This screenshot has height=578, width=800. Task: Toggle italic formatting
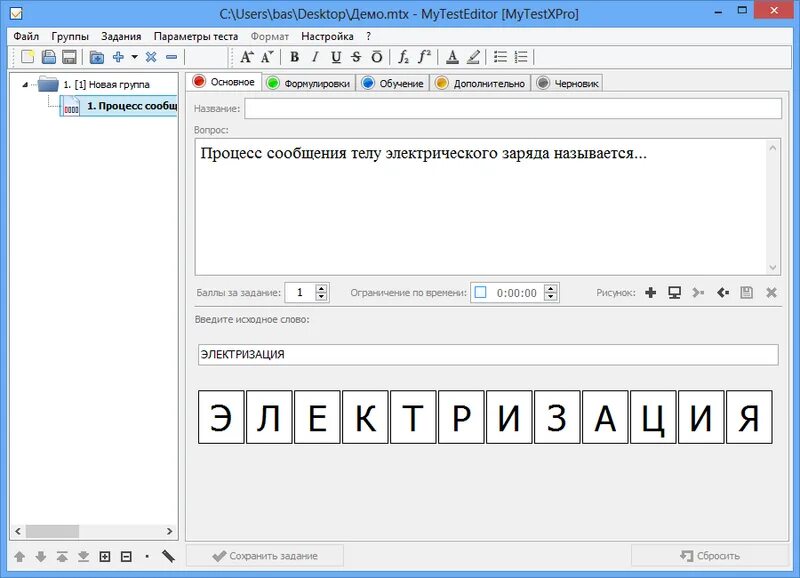[x=315, y=57]
